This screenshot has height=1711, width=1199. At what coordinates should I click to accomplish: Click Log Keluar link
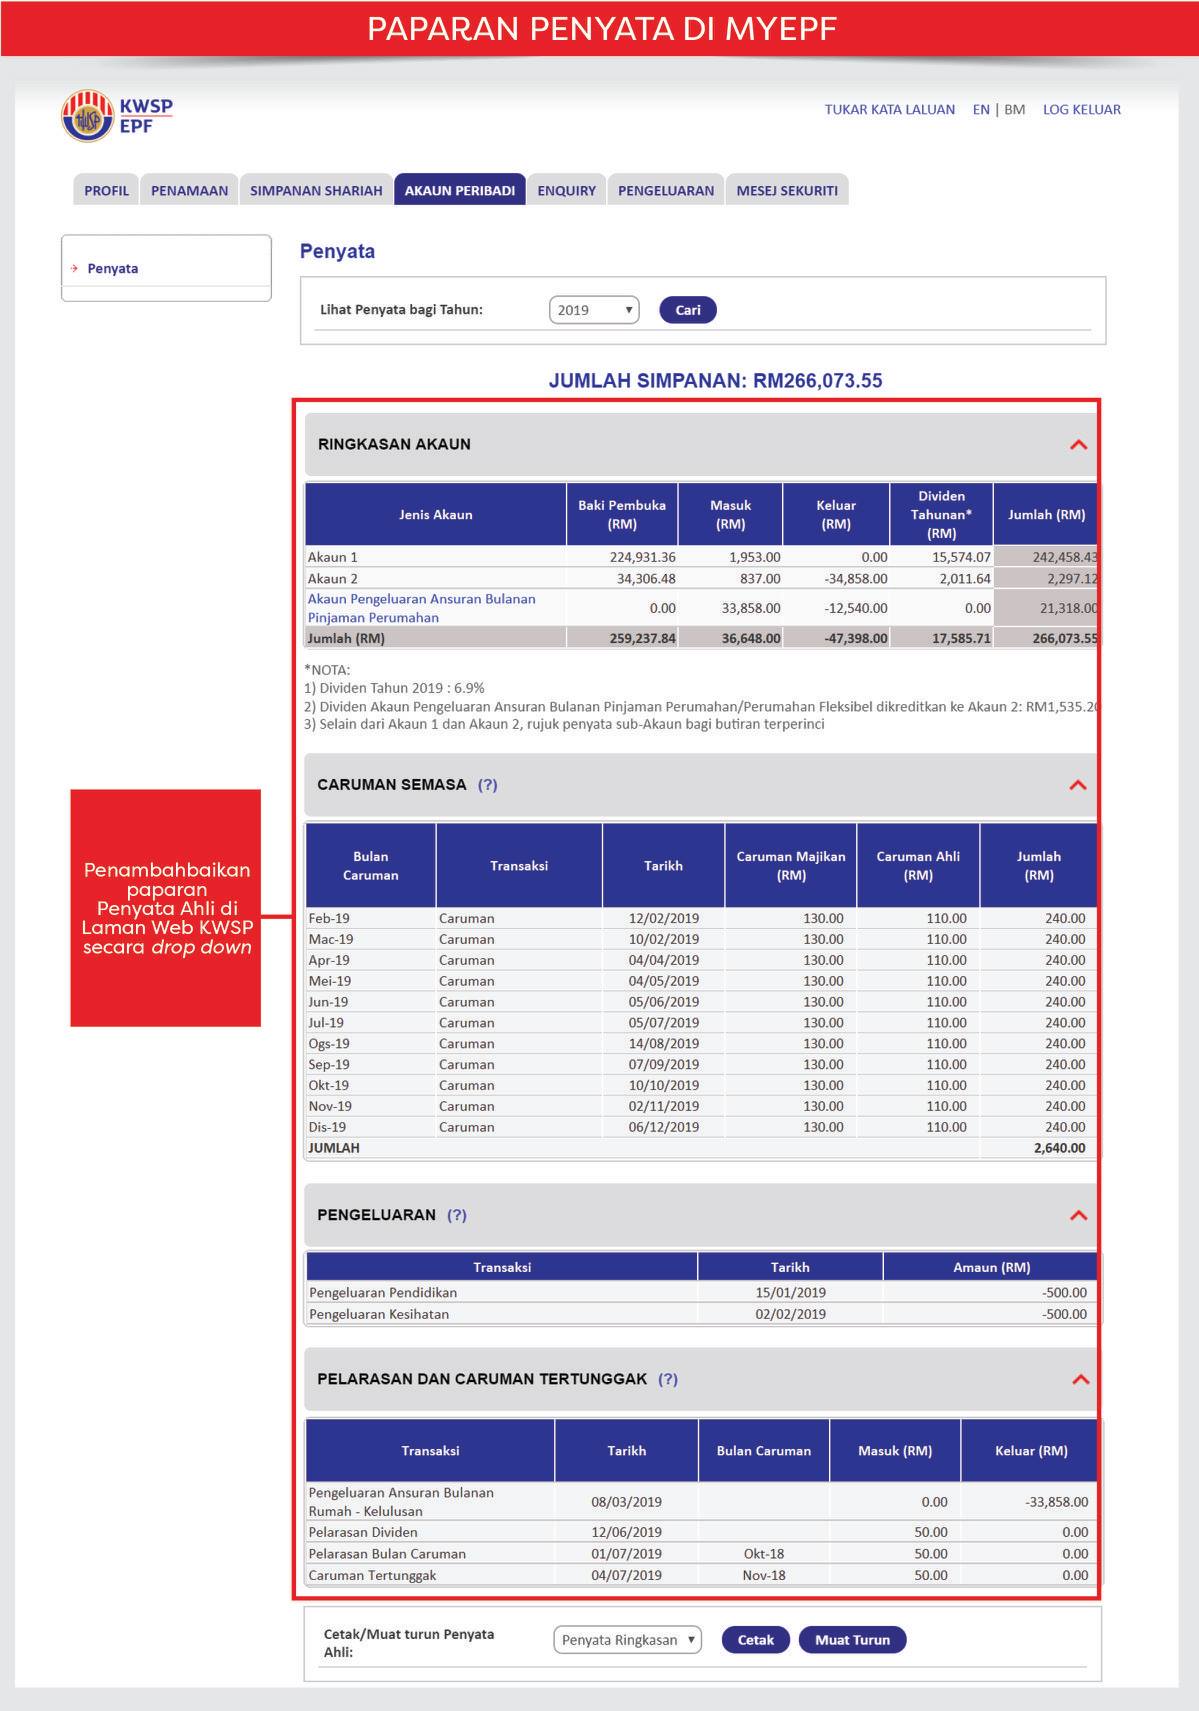(x=1082, y=110)
